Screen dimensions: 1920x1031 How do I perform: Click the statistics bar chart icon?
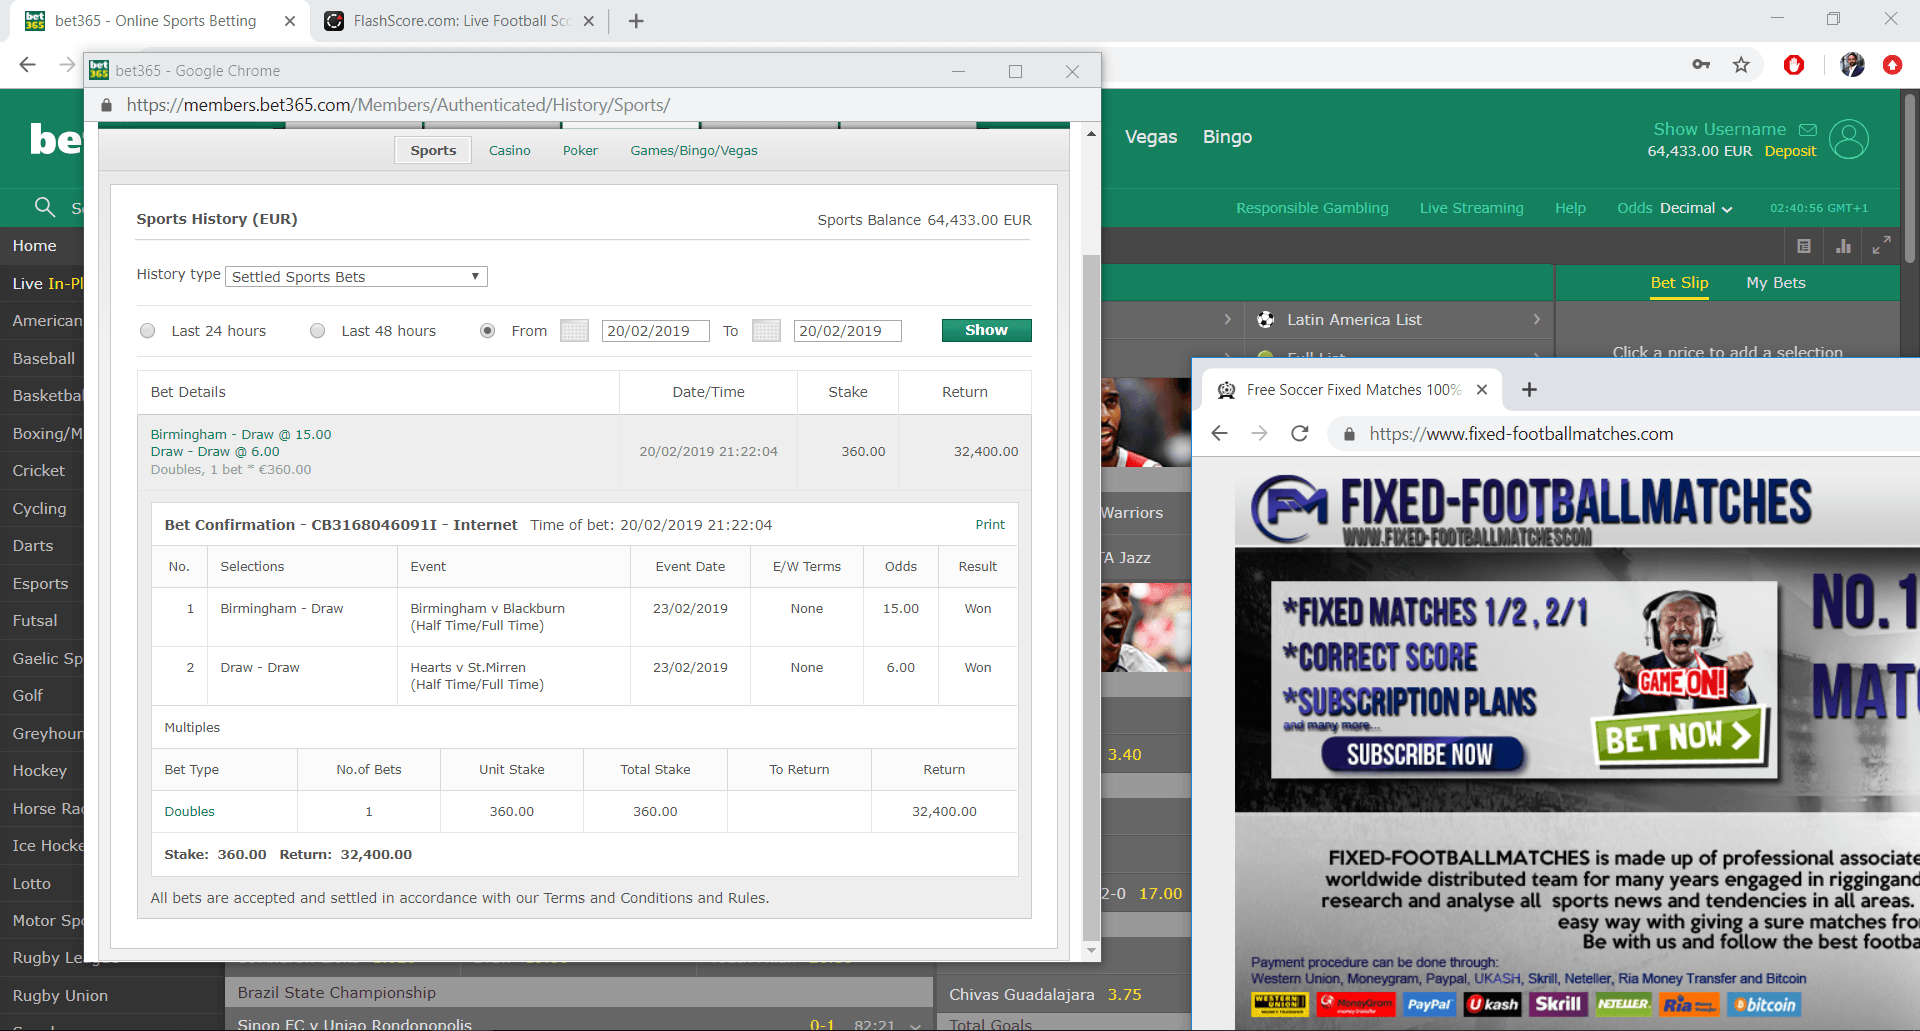pyautogui.click(x=1843, y=246)
